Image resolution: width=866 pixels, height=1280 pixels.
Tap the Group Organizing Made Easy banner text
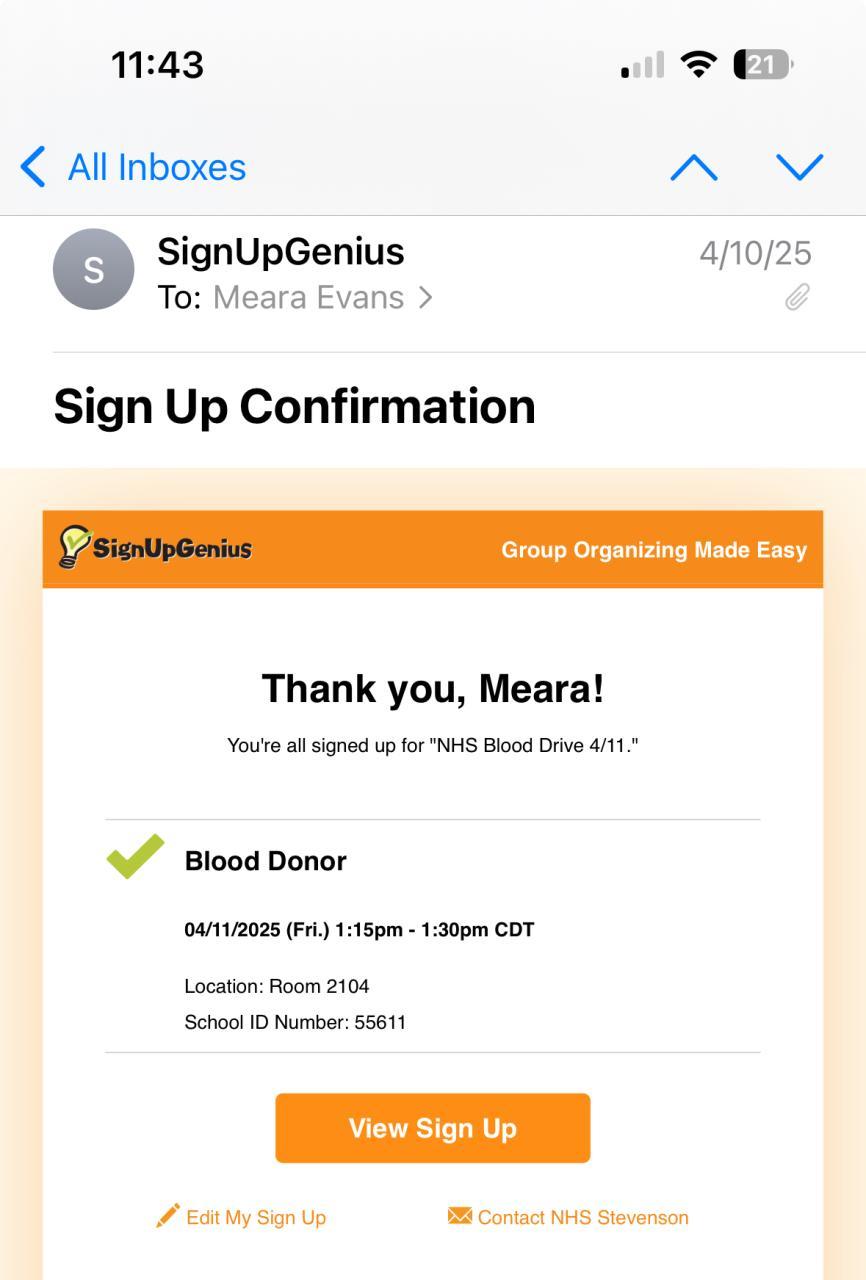pyautogui.click(x=654, y=550)
